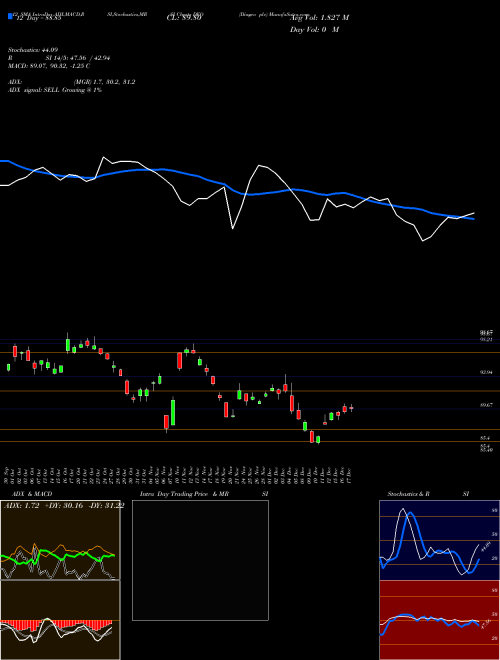Screen dimensions: 500x660
Task: Click the 'SI 14/3: 47.56 / 42.94' reading
Action: click(x=78, y=58)
